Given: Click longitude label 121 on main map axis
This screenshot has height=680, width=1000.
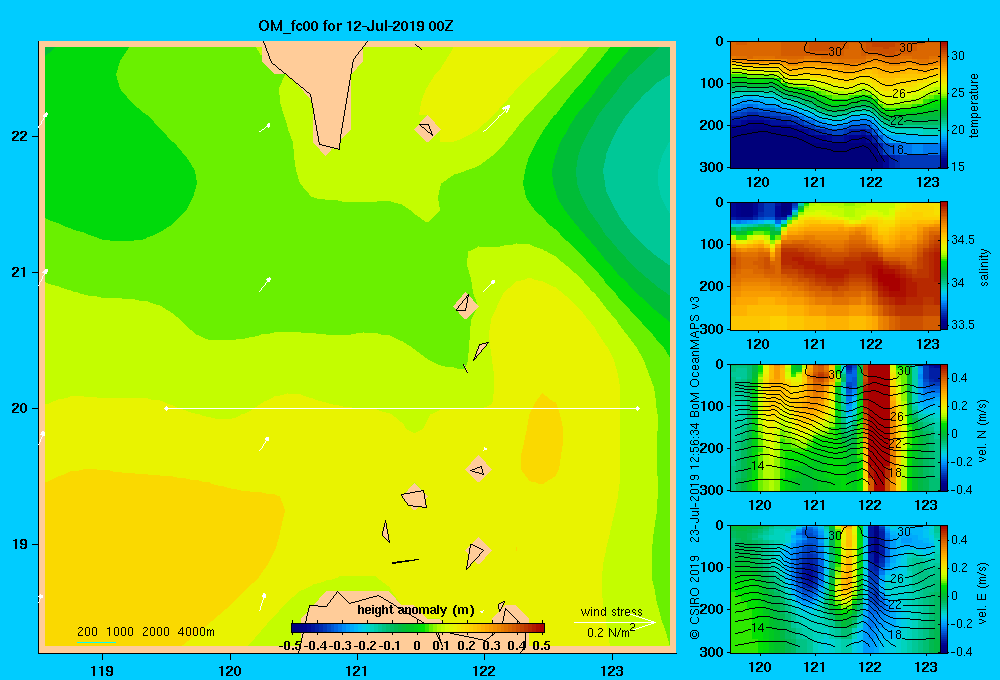Looking at the screenshot, I should click(x=357, y=670).
